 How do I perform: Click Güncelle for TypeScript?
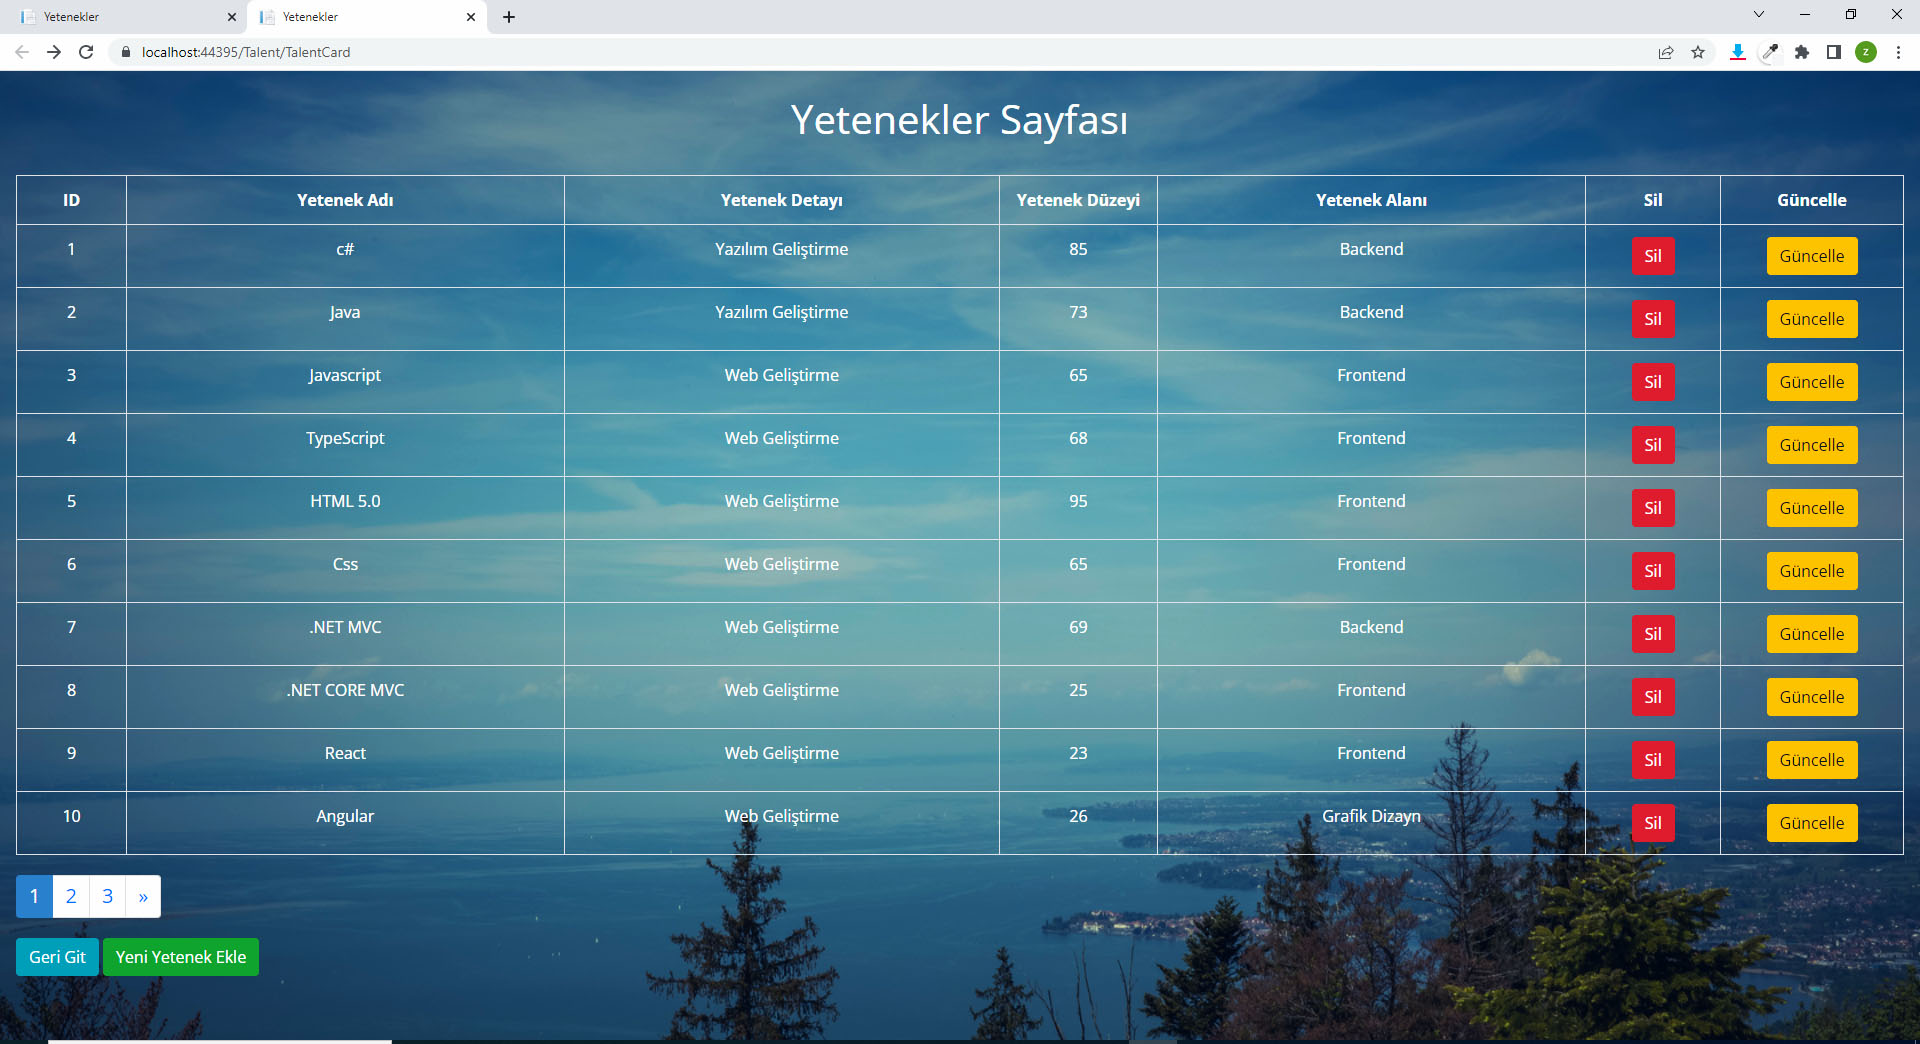click(x=1812, y=445)
